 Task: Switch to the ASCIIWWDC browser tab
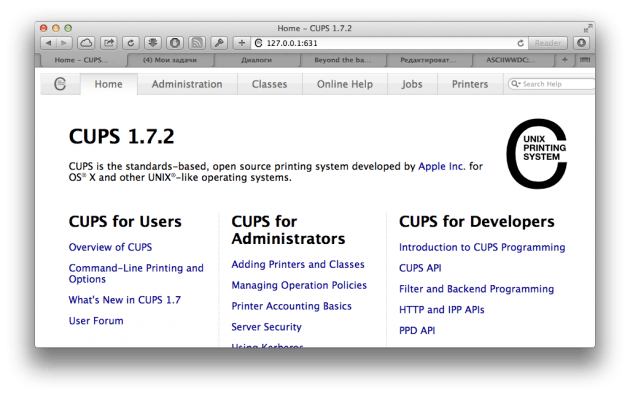(x=511, y=60)
